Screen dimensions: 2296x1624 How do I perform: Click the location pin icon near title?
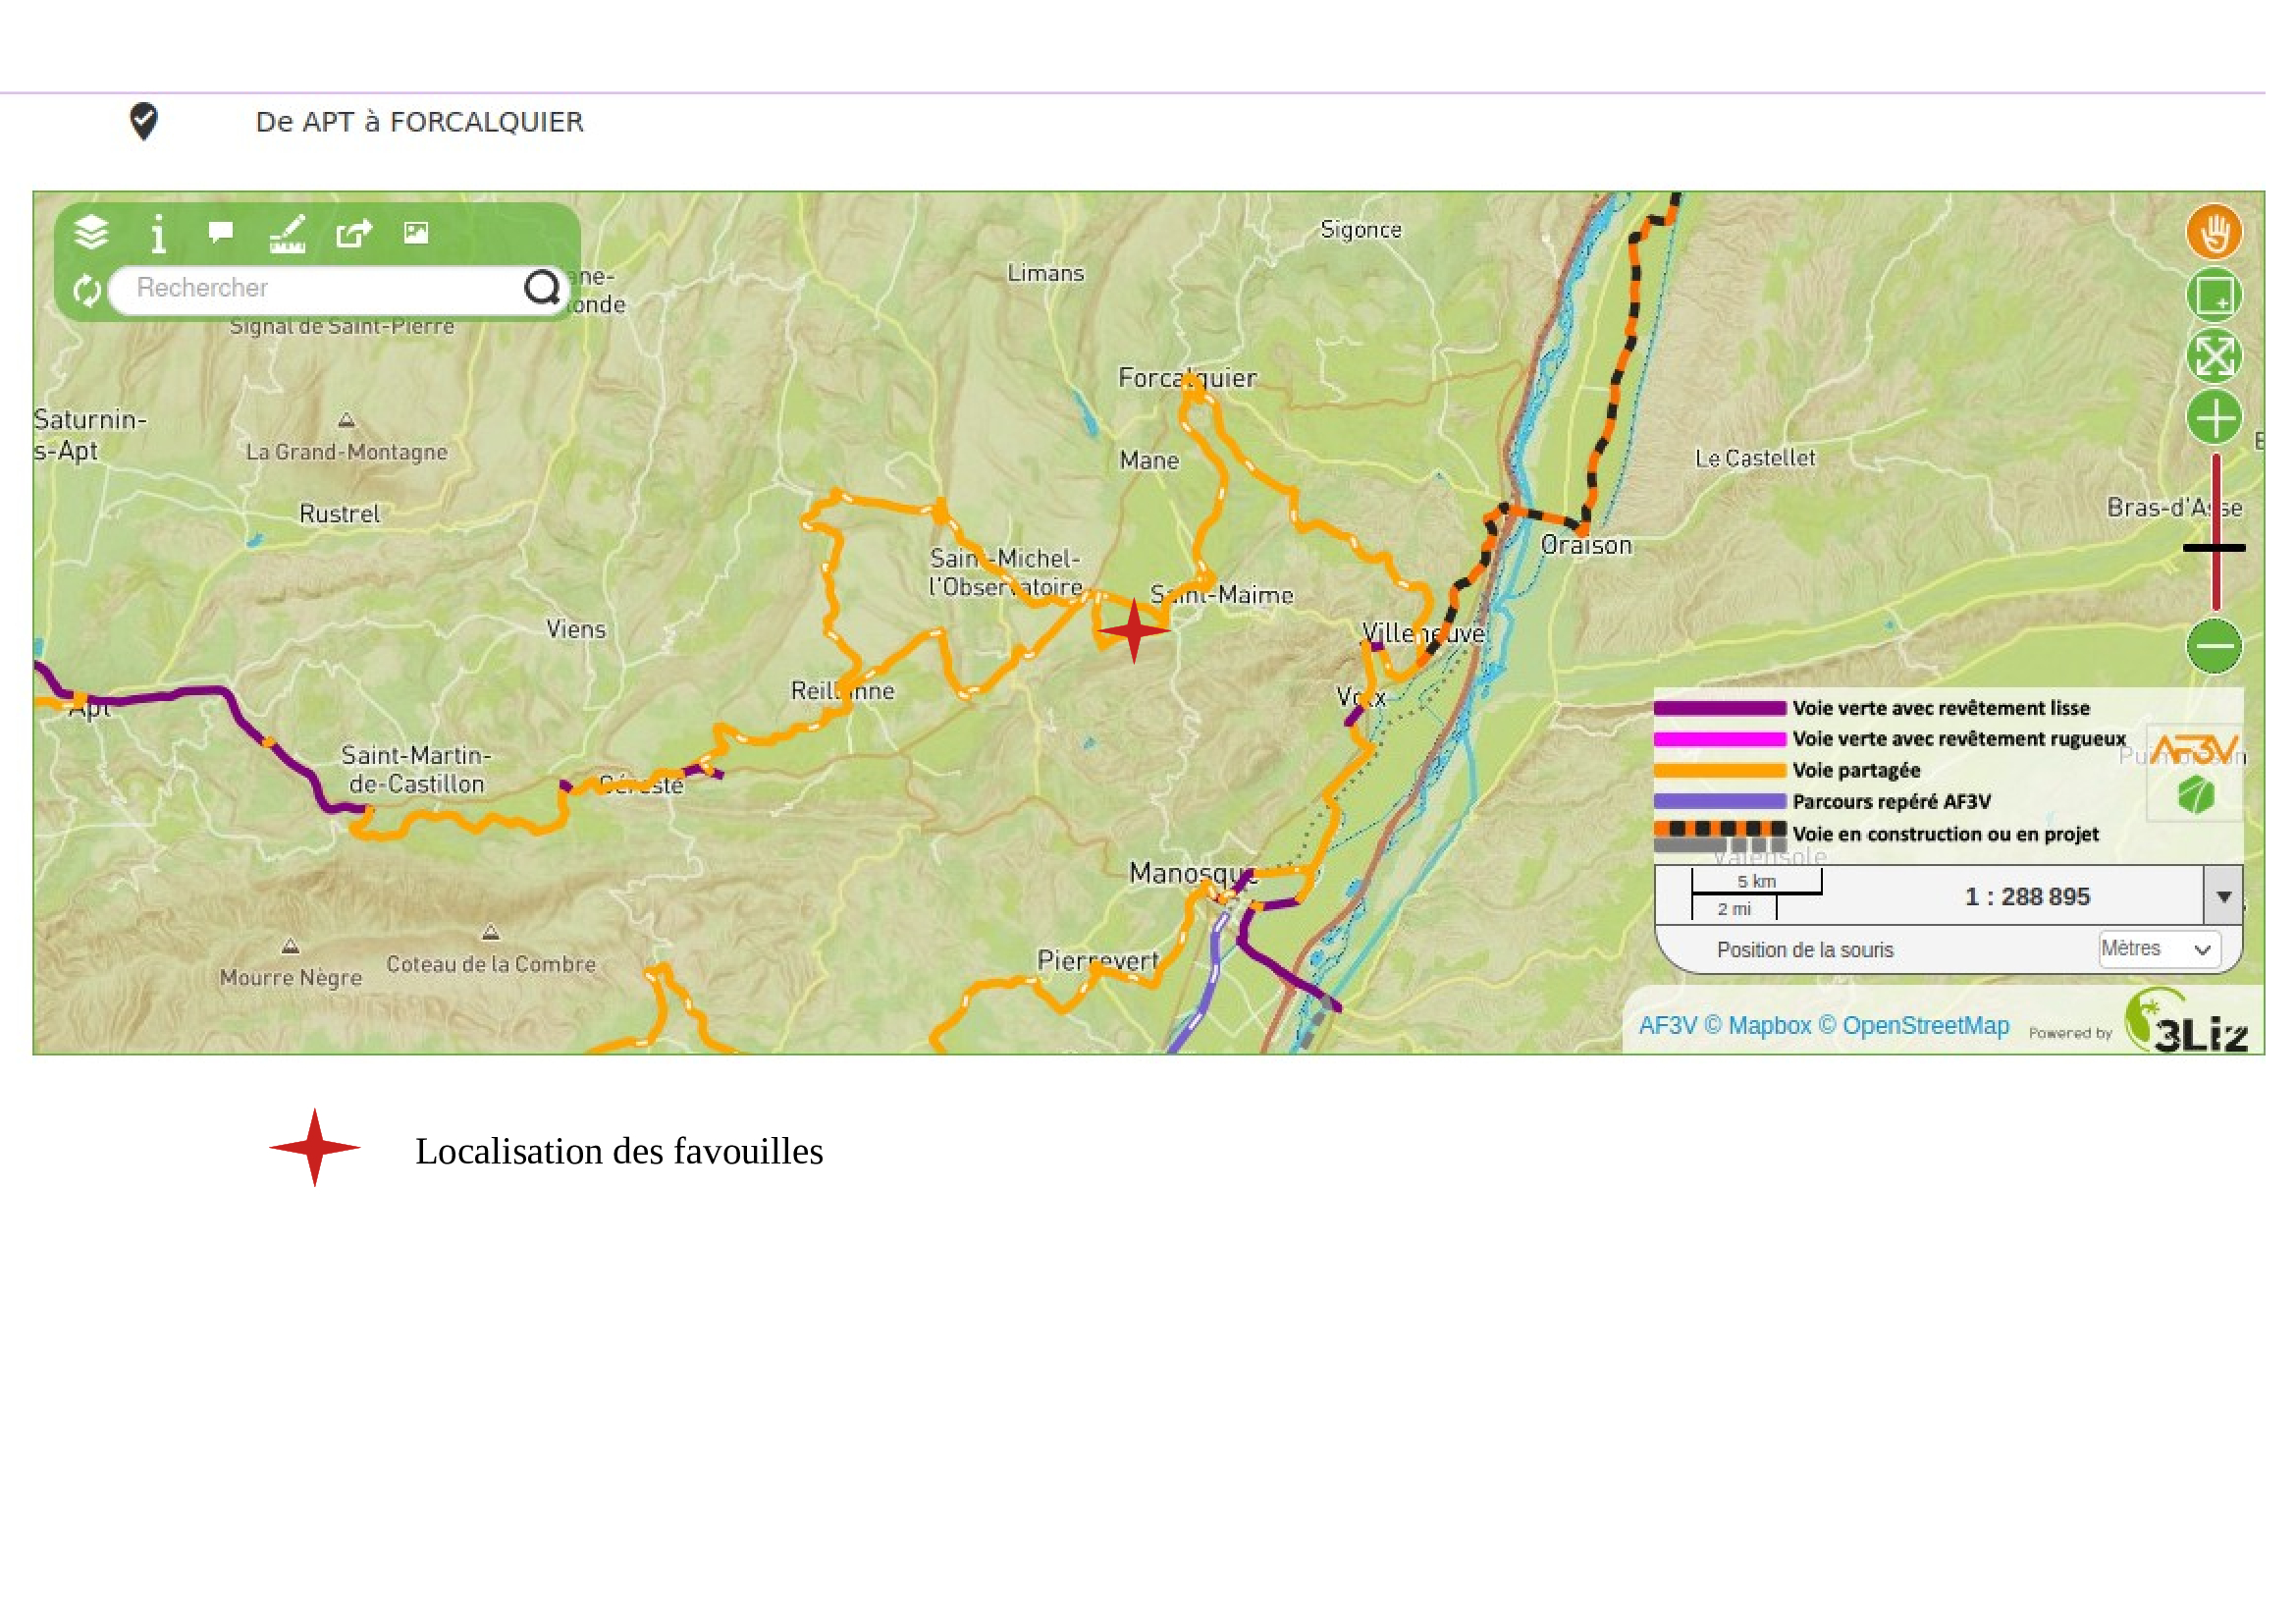[x=144, y=122]
